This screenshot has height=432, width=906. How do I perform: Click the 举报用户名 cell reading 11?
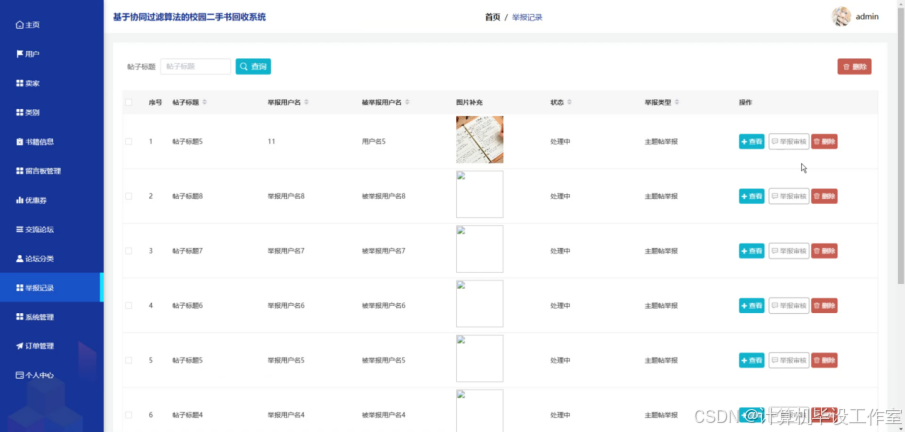271,141
